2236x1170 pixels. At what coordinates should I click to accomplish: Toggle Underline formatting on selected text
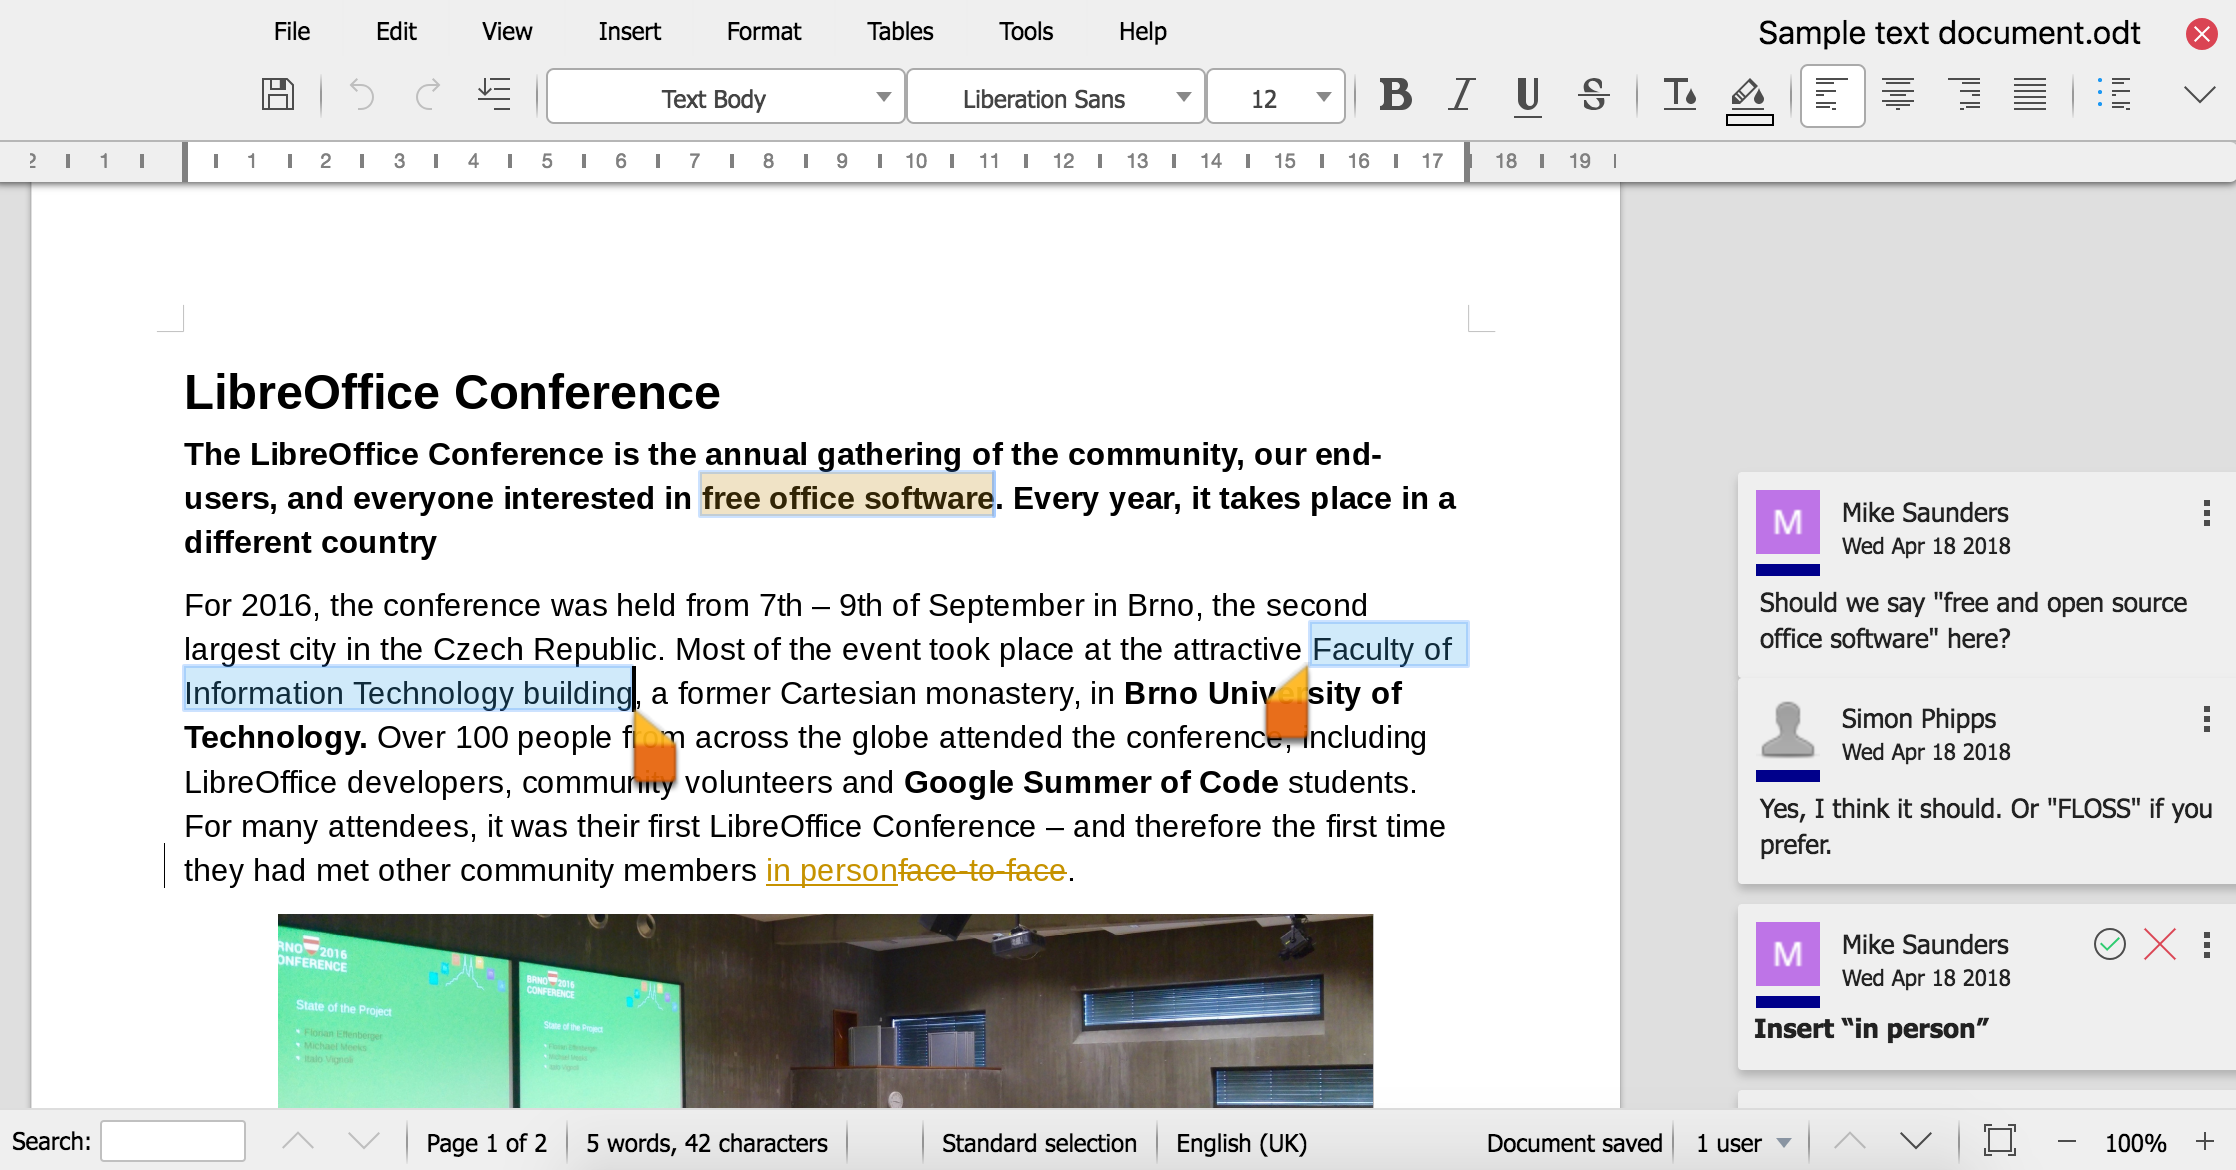point(1525,98)
